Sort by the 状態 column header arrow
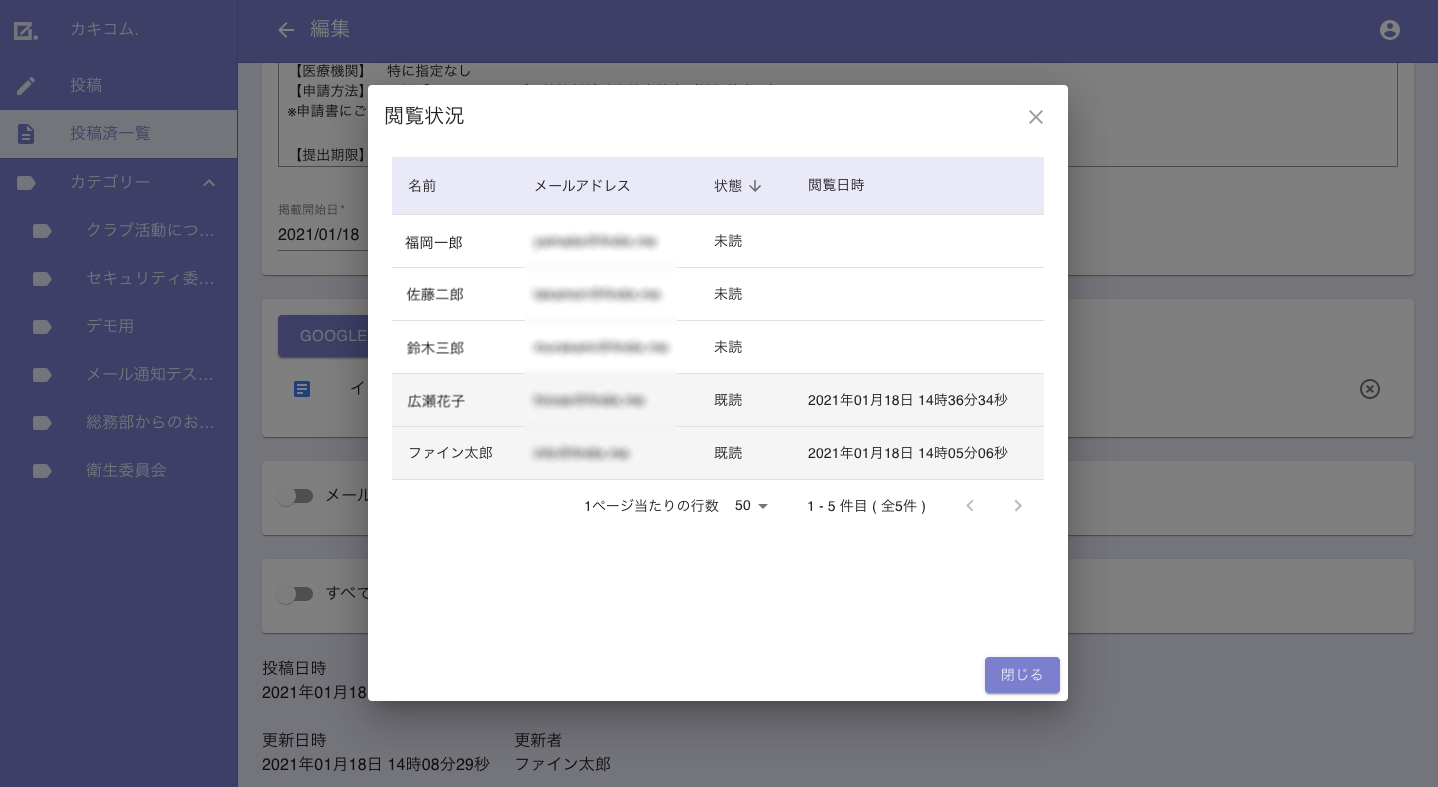This screenshot has width=1438, height=787. pyautogui.click(x=755, y=186)
